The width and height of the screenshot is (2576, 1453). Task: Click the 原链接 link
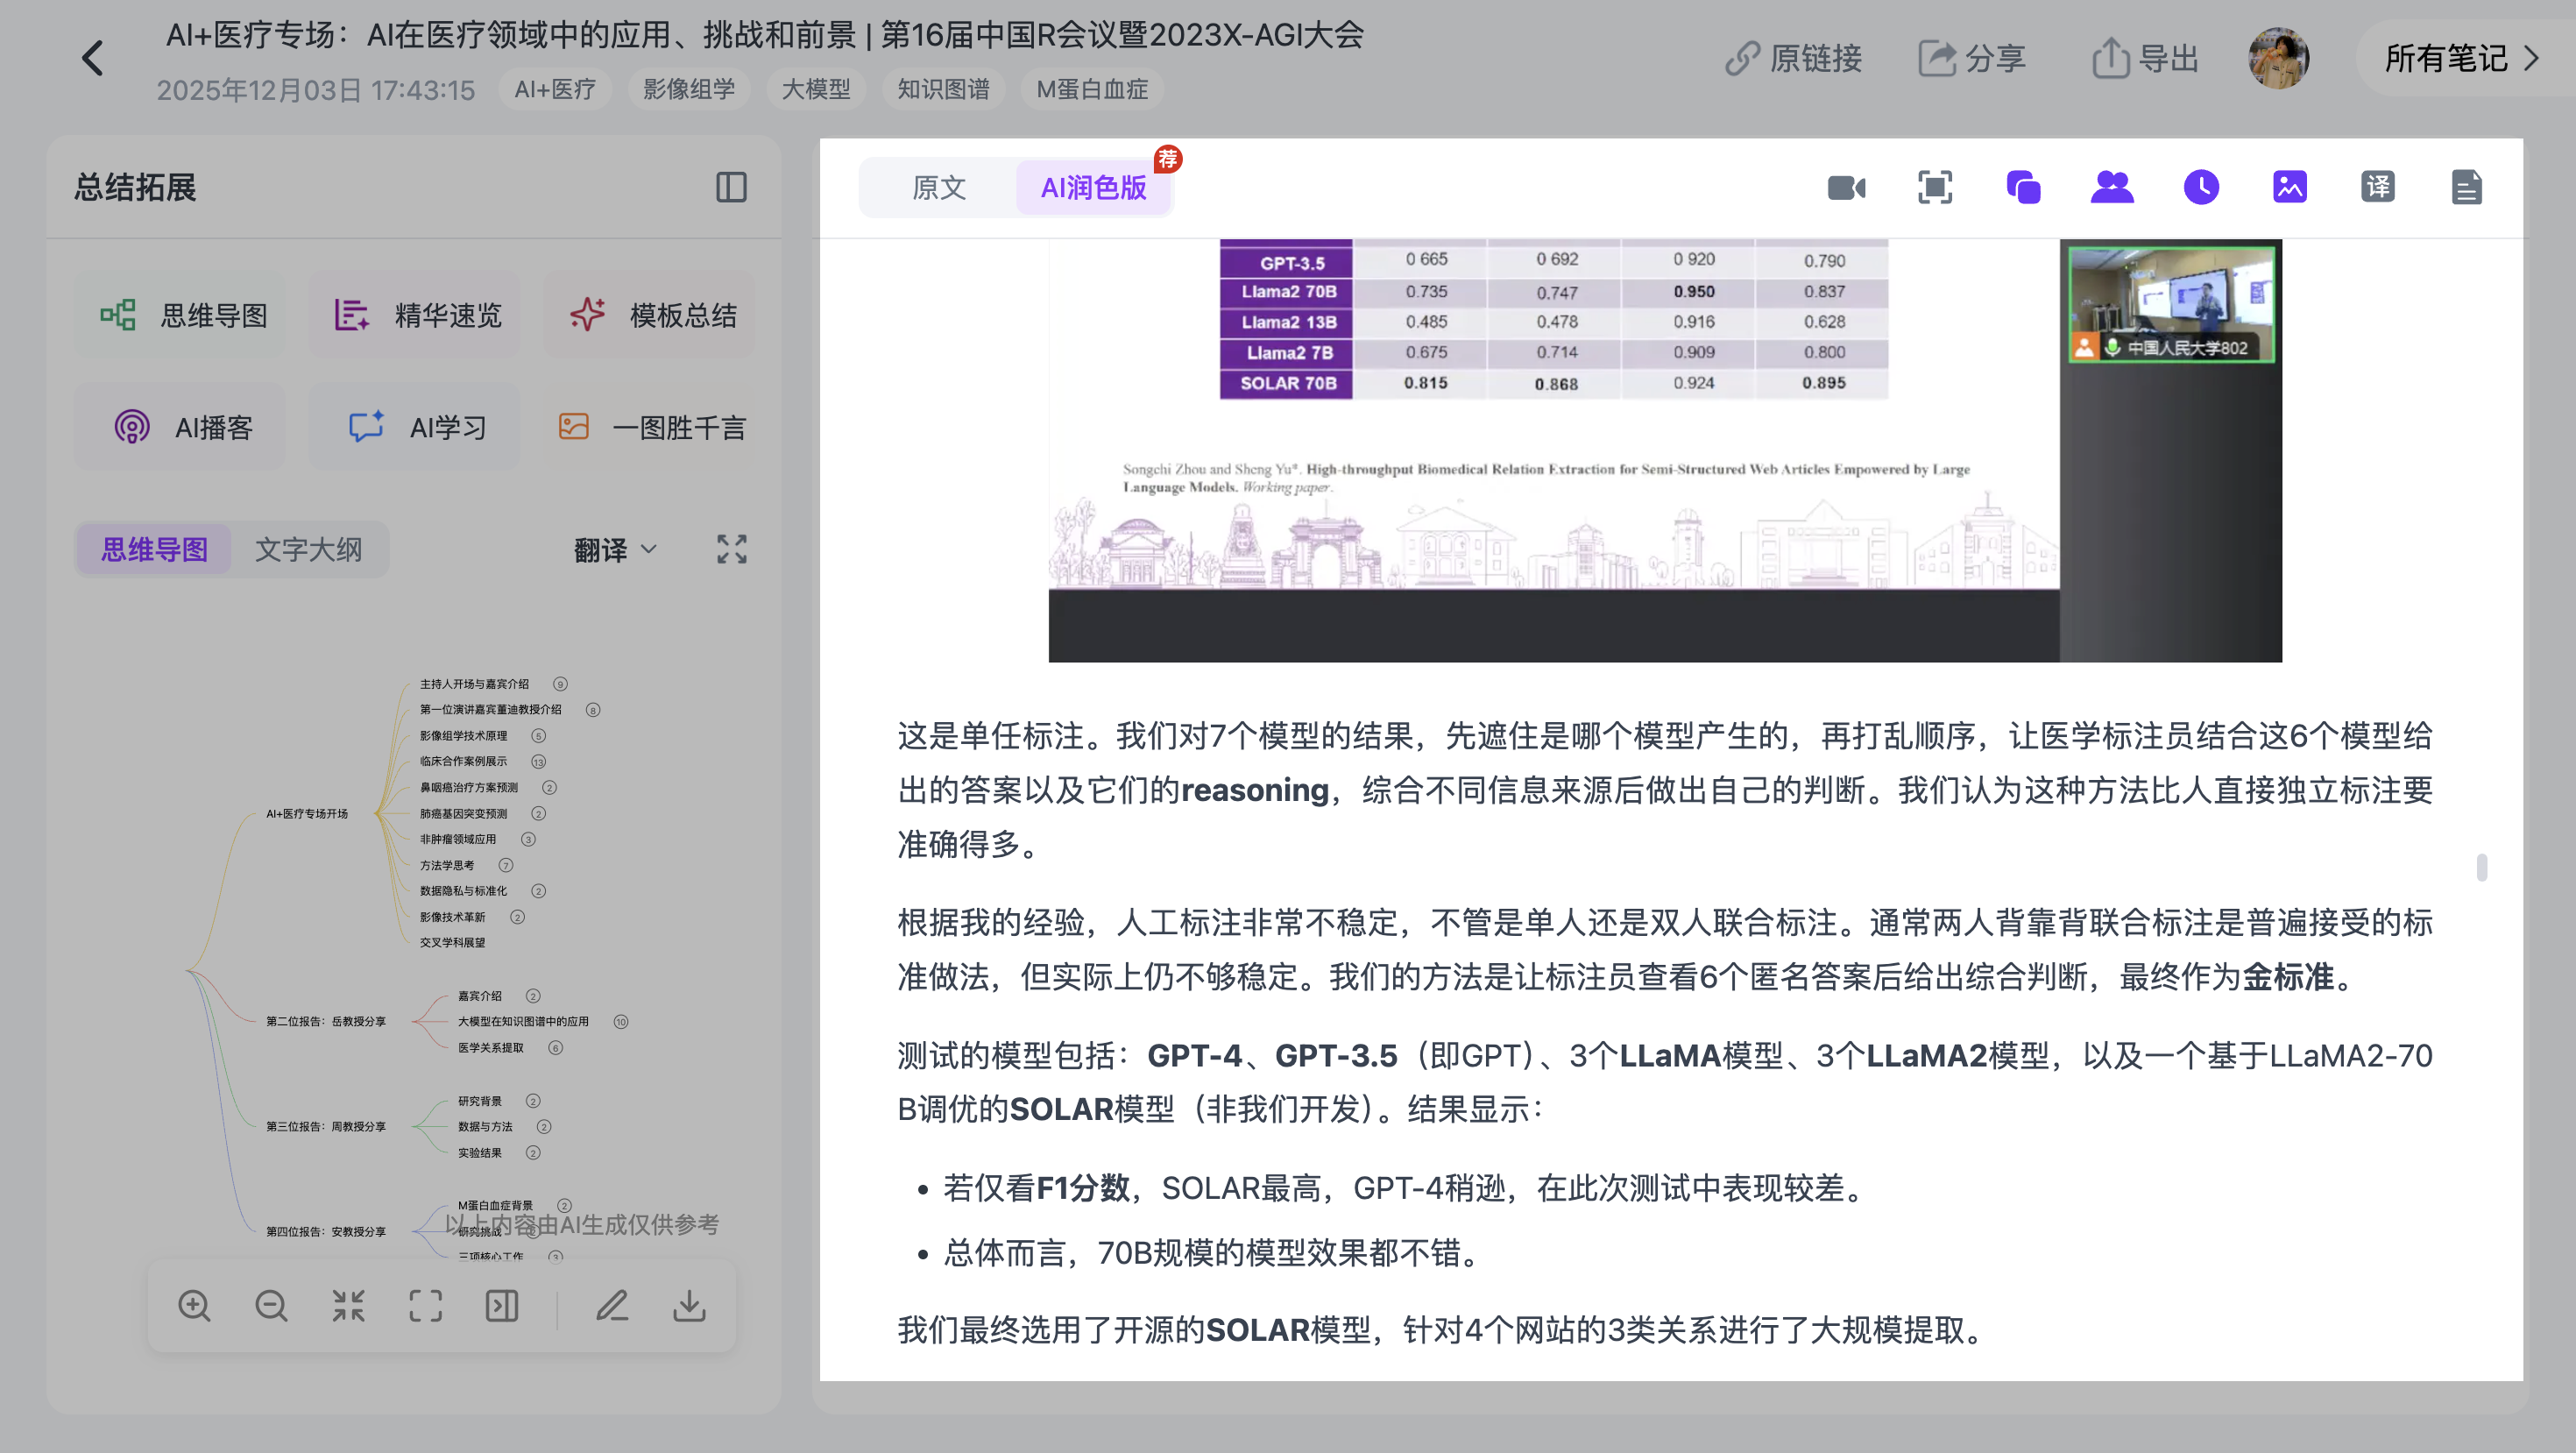click(1794, 58)
